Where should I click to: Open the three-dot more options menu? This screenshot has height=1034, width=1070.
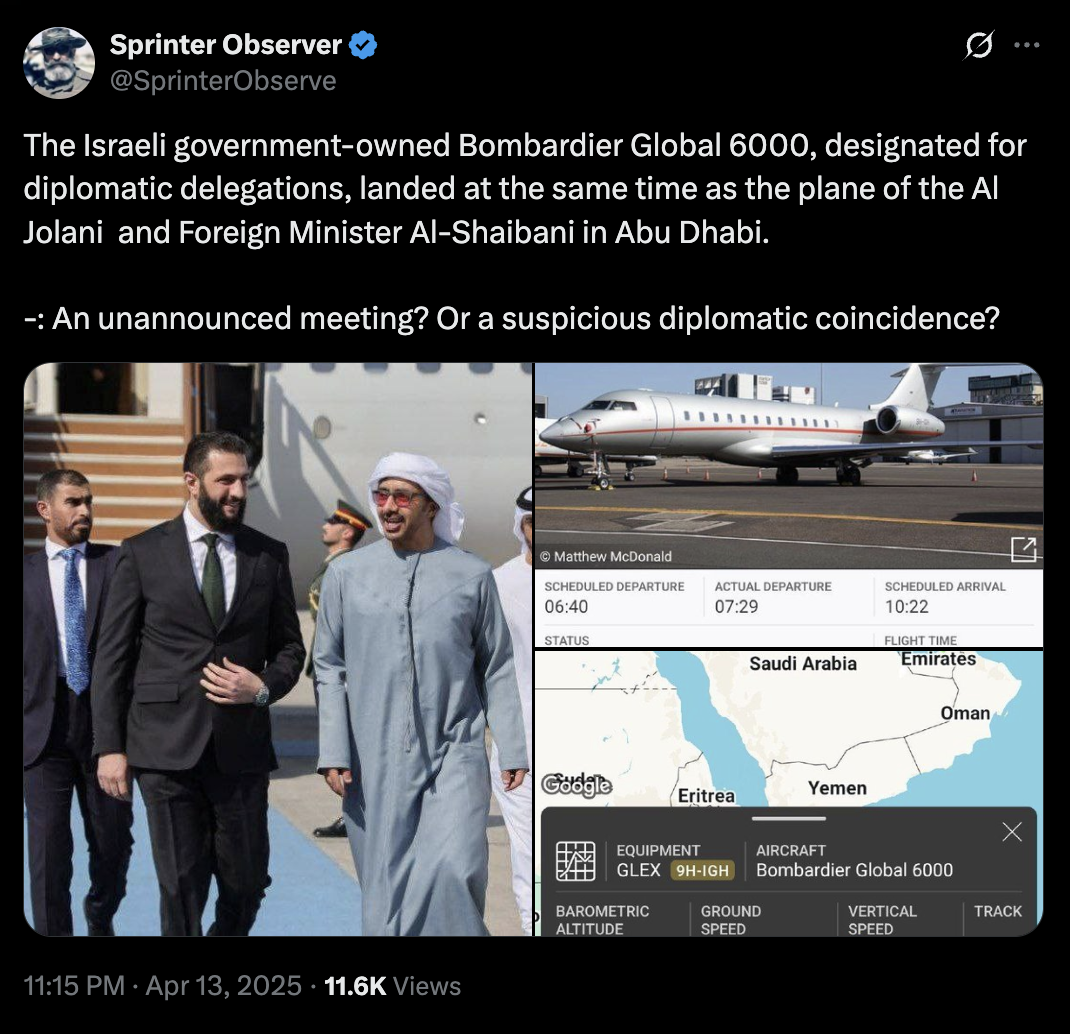[1026, 45]
